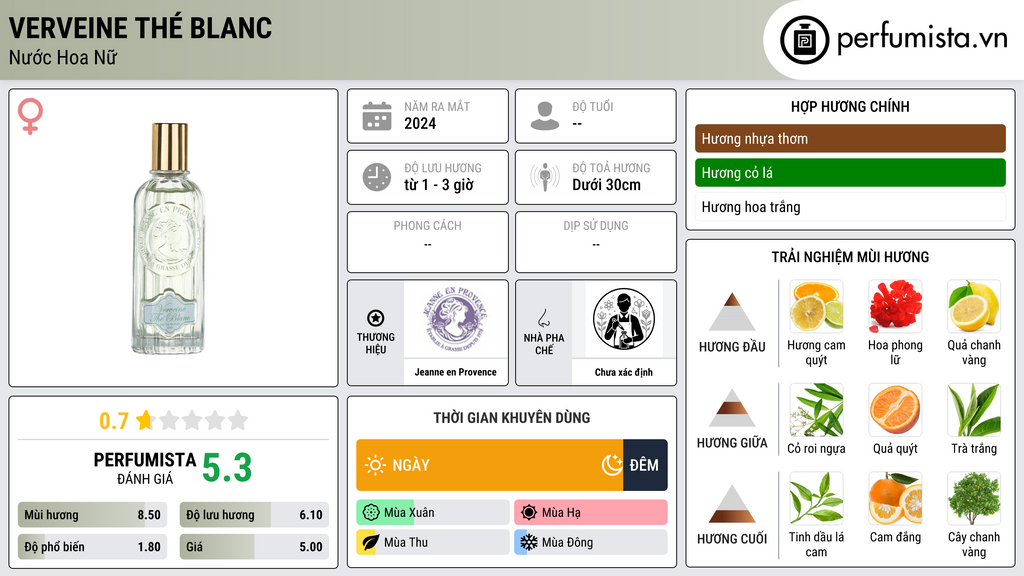The width and height of the screenshot is (1024, 576).
Task: Open the Hương cam quýt note image
Action: click(816, 306)
